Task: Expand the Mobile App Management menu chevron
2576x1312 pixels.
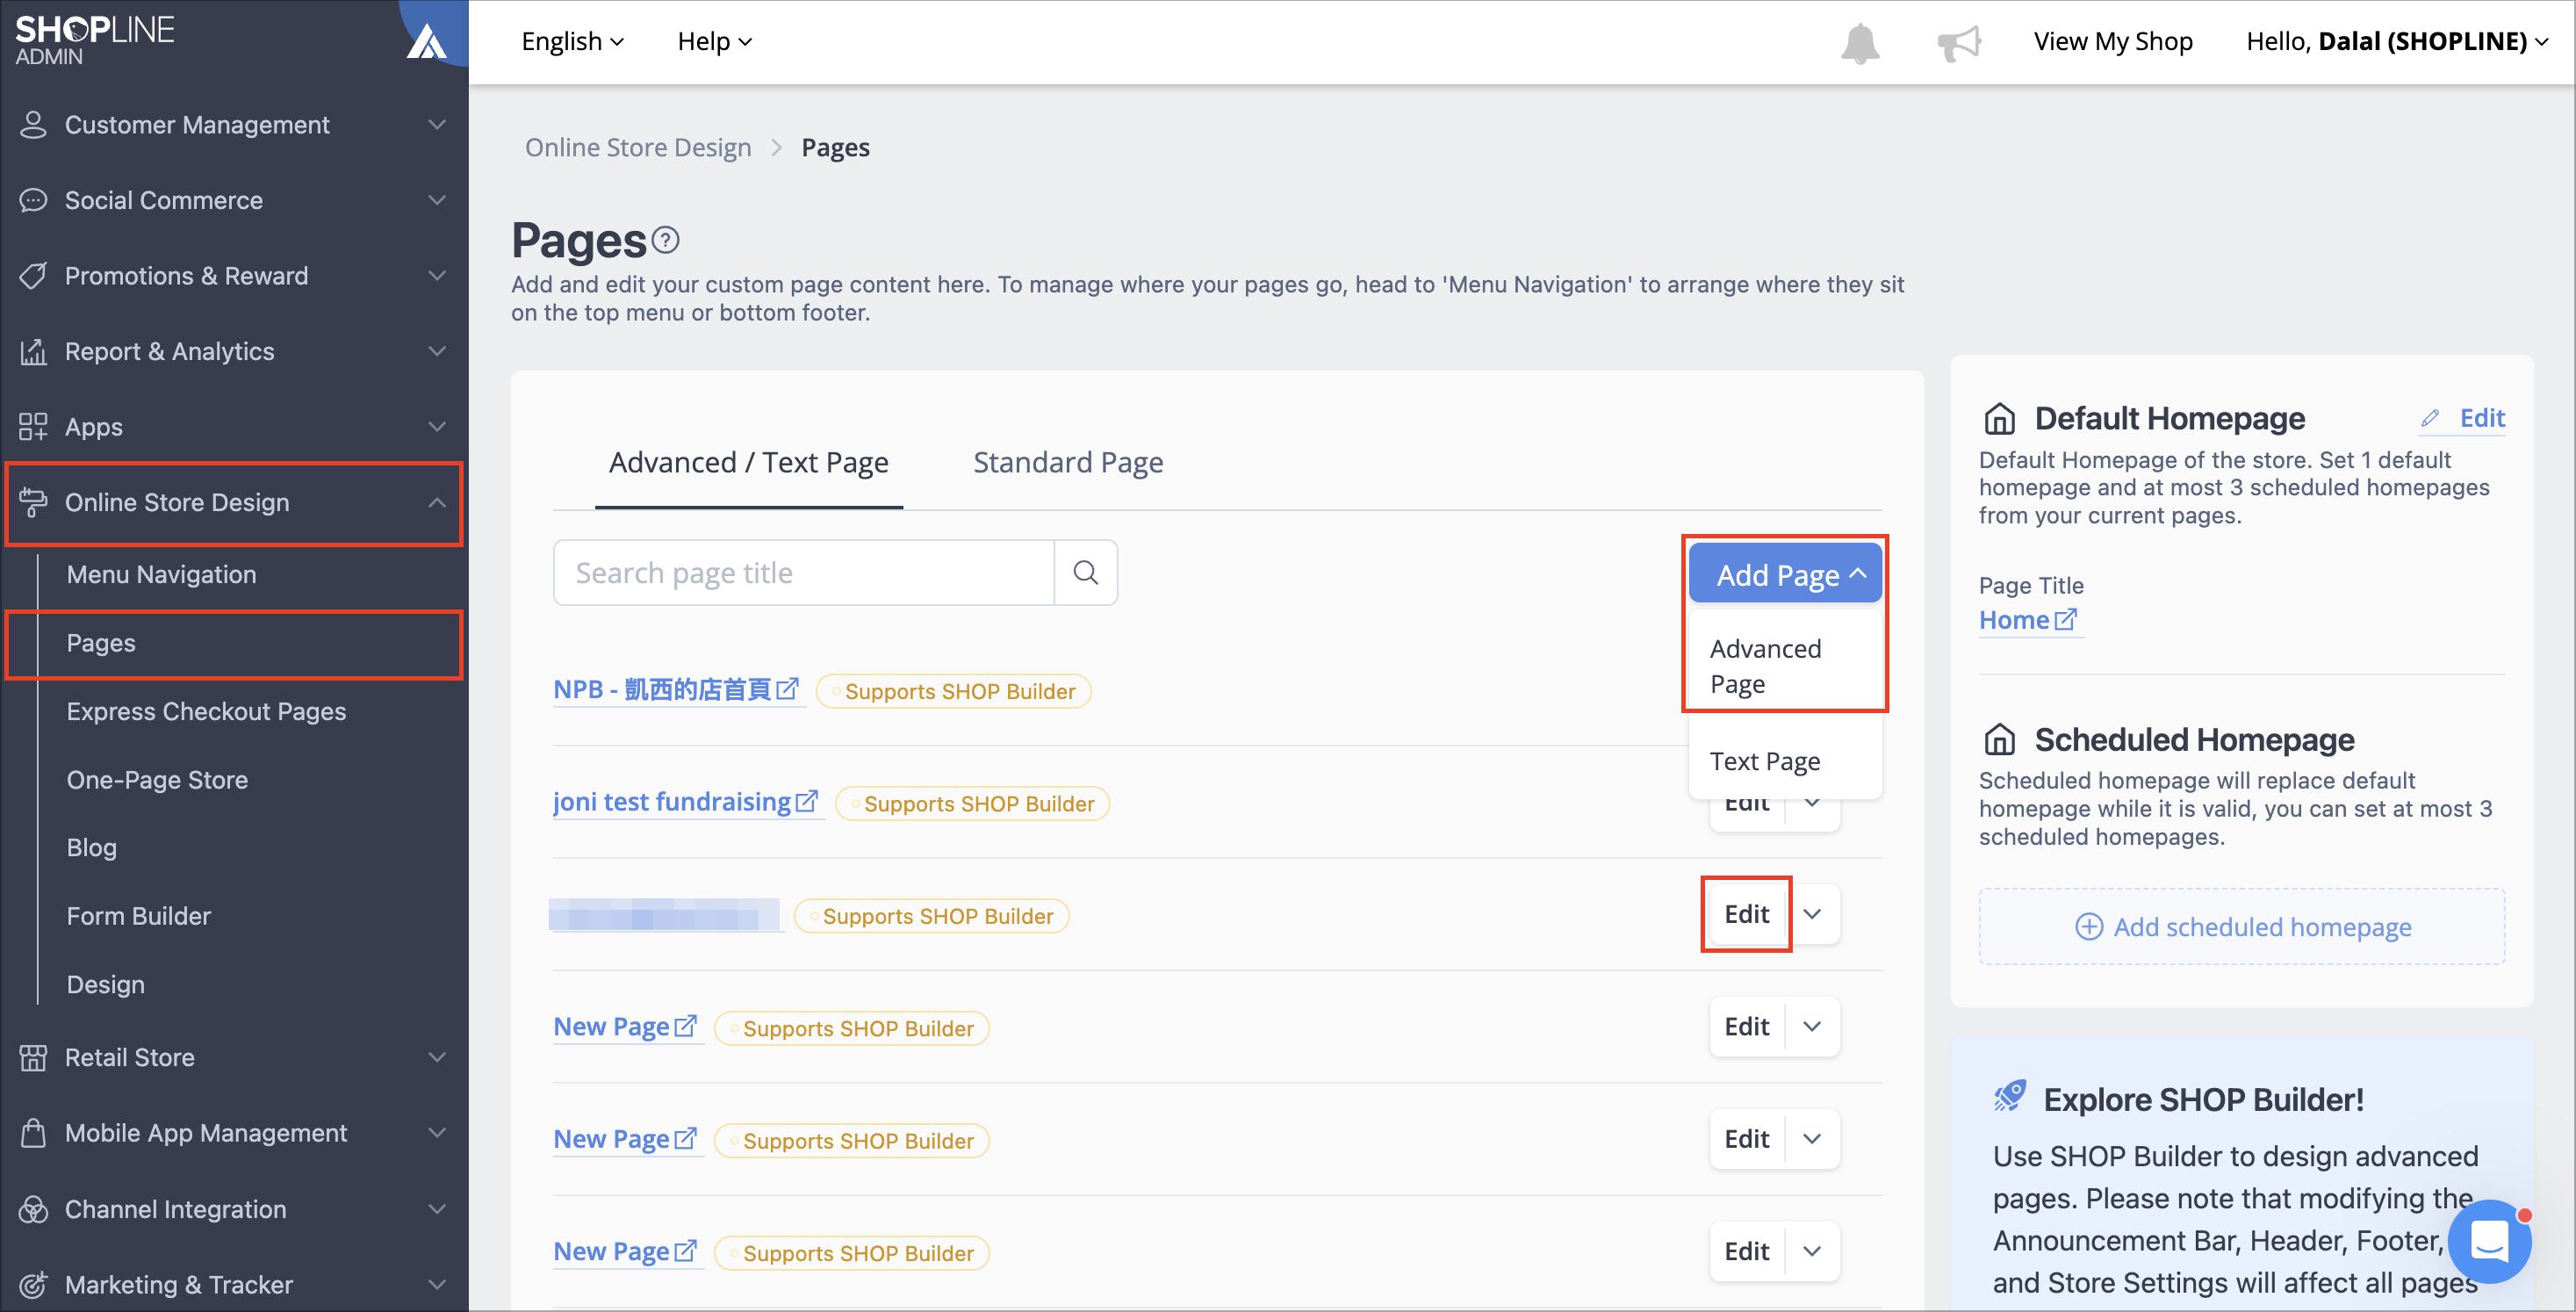Action: coord(437,1133)
